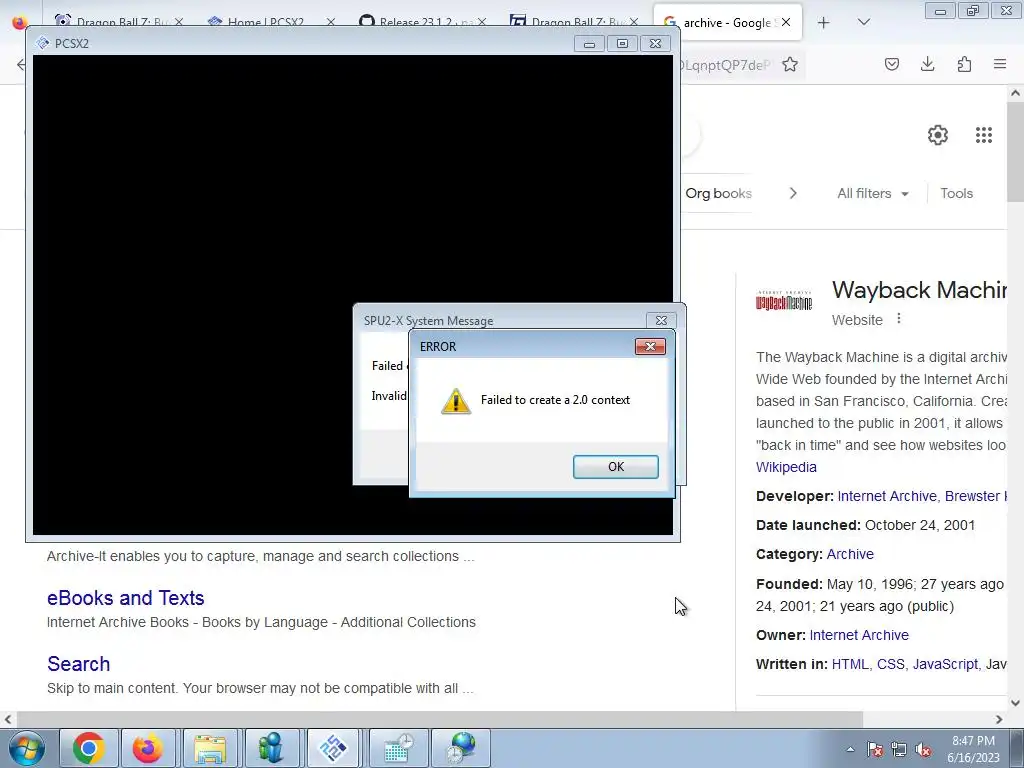Click the calendar-with-clock taskbar icon
This screenshot has height=768, width=1024.
coord(398,748)
